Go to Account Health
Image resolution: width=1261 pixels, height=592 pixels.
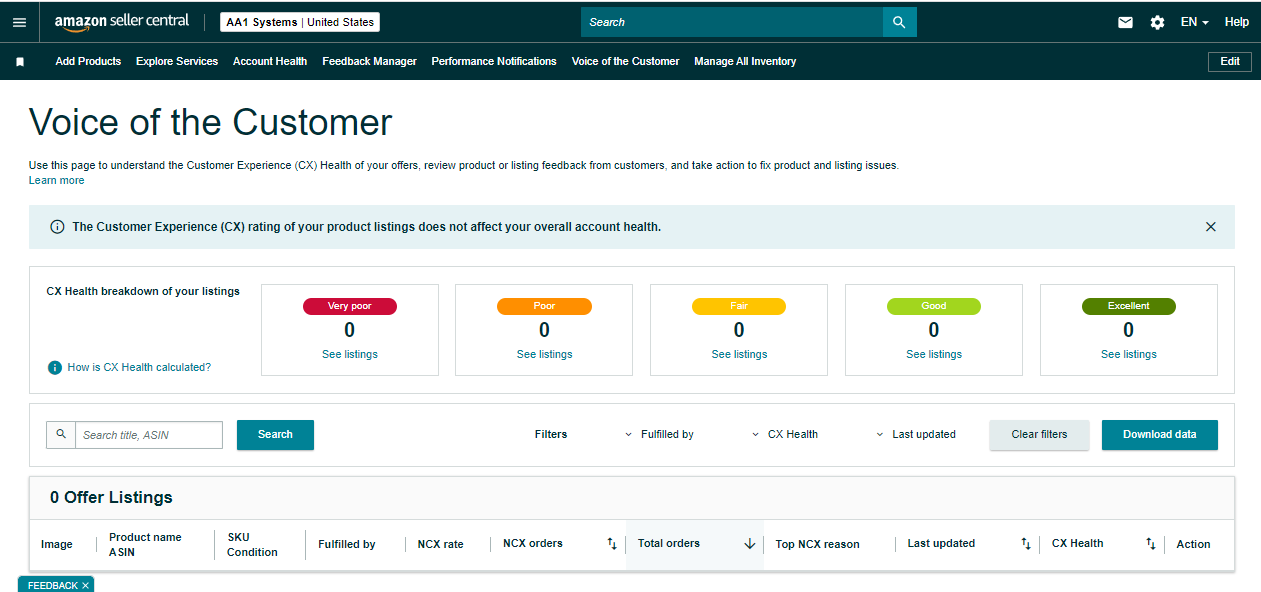pyautogui.click(x=270, y=62)
